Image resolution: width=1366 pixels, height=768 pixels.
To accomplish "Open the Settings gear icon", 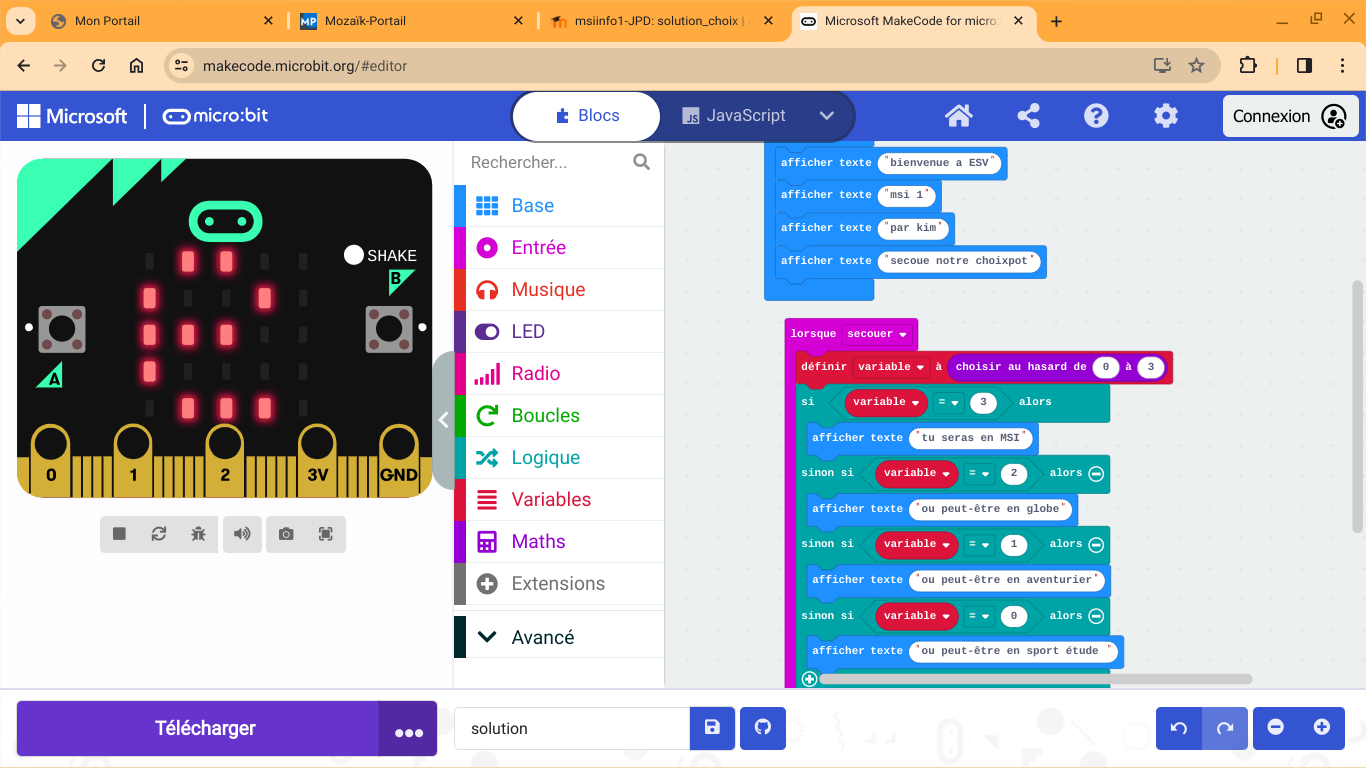I will (1166, 116).
